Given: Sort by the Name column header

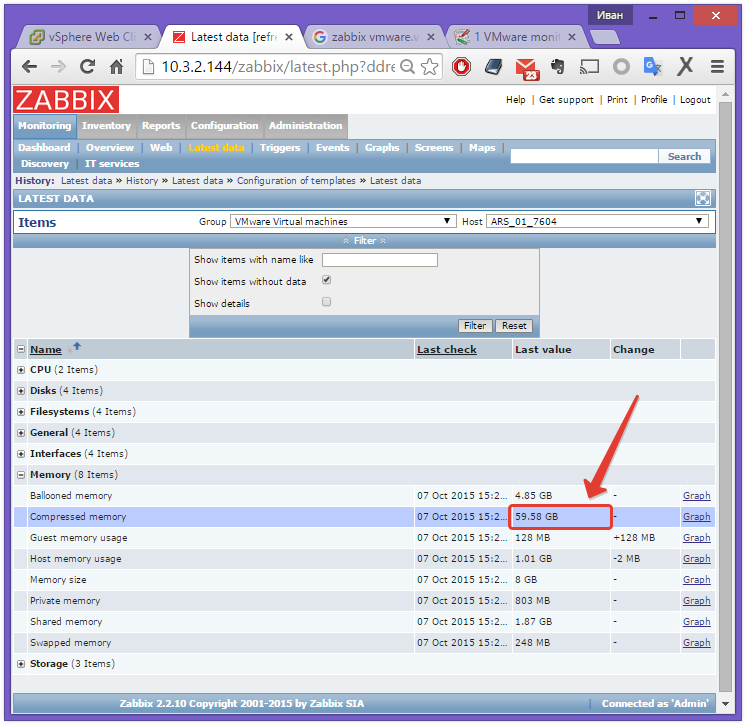Looking at the screenshot, I should tap(46, 350).
